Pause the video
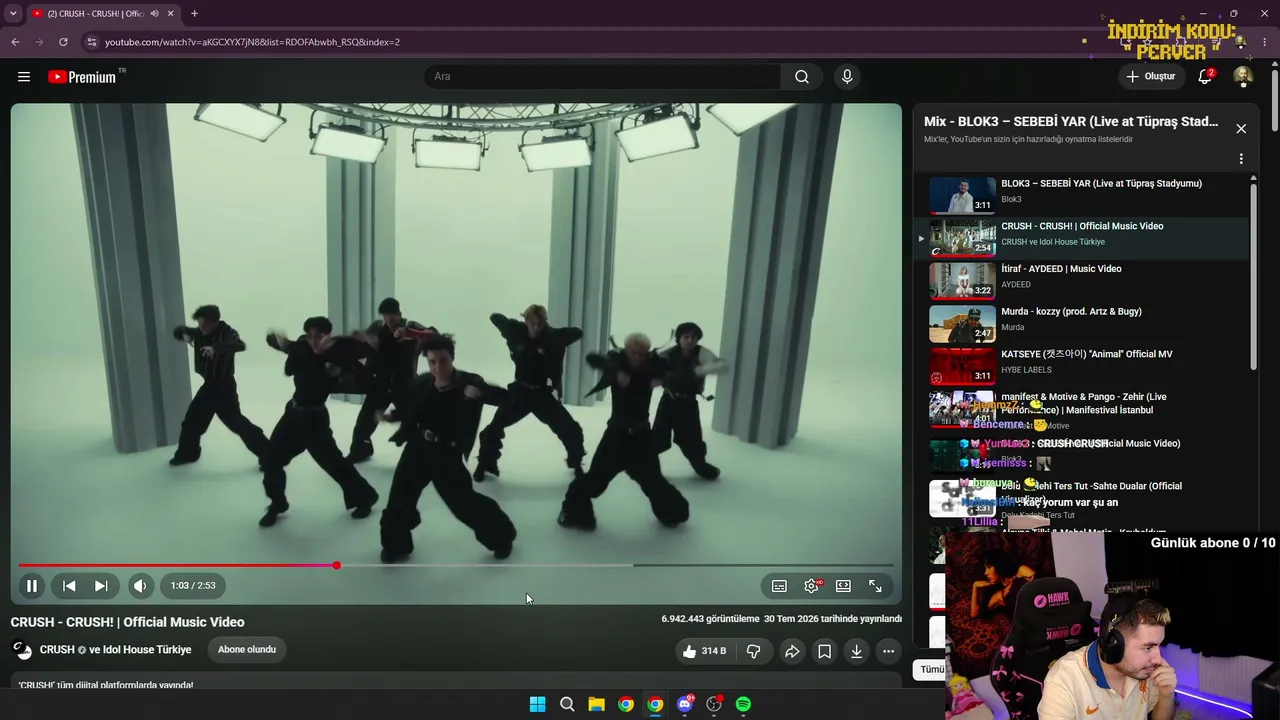1280x720 pixels. [x=32, y=586]
